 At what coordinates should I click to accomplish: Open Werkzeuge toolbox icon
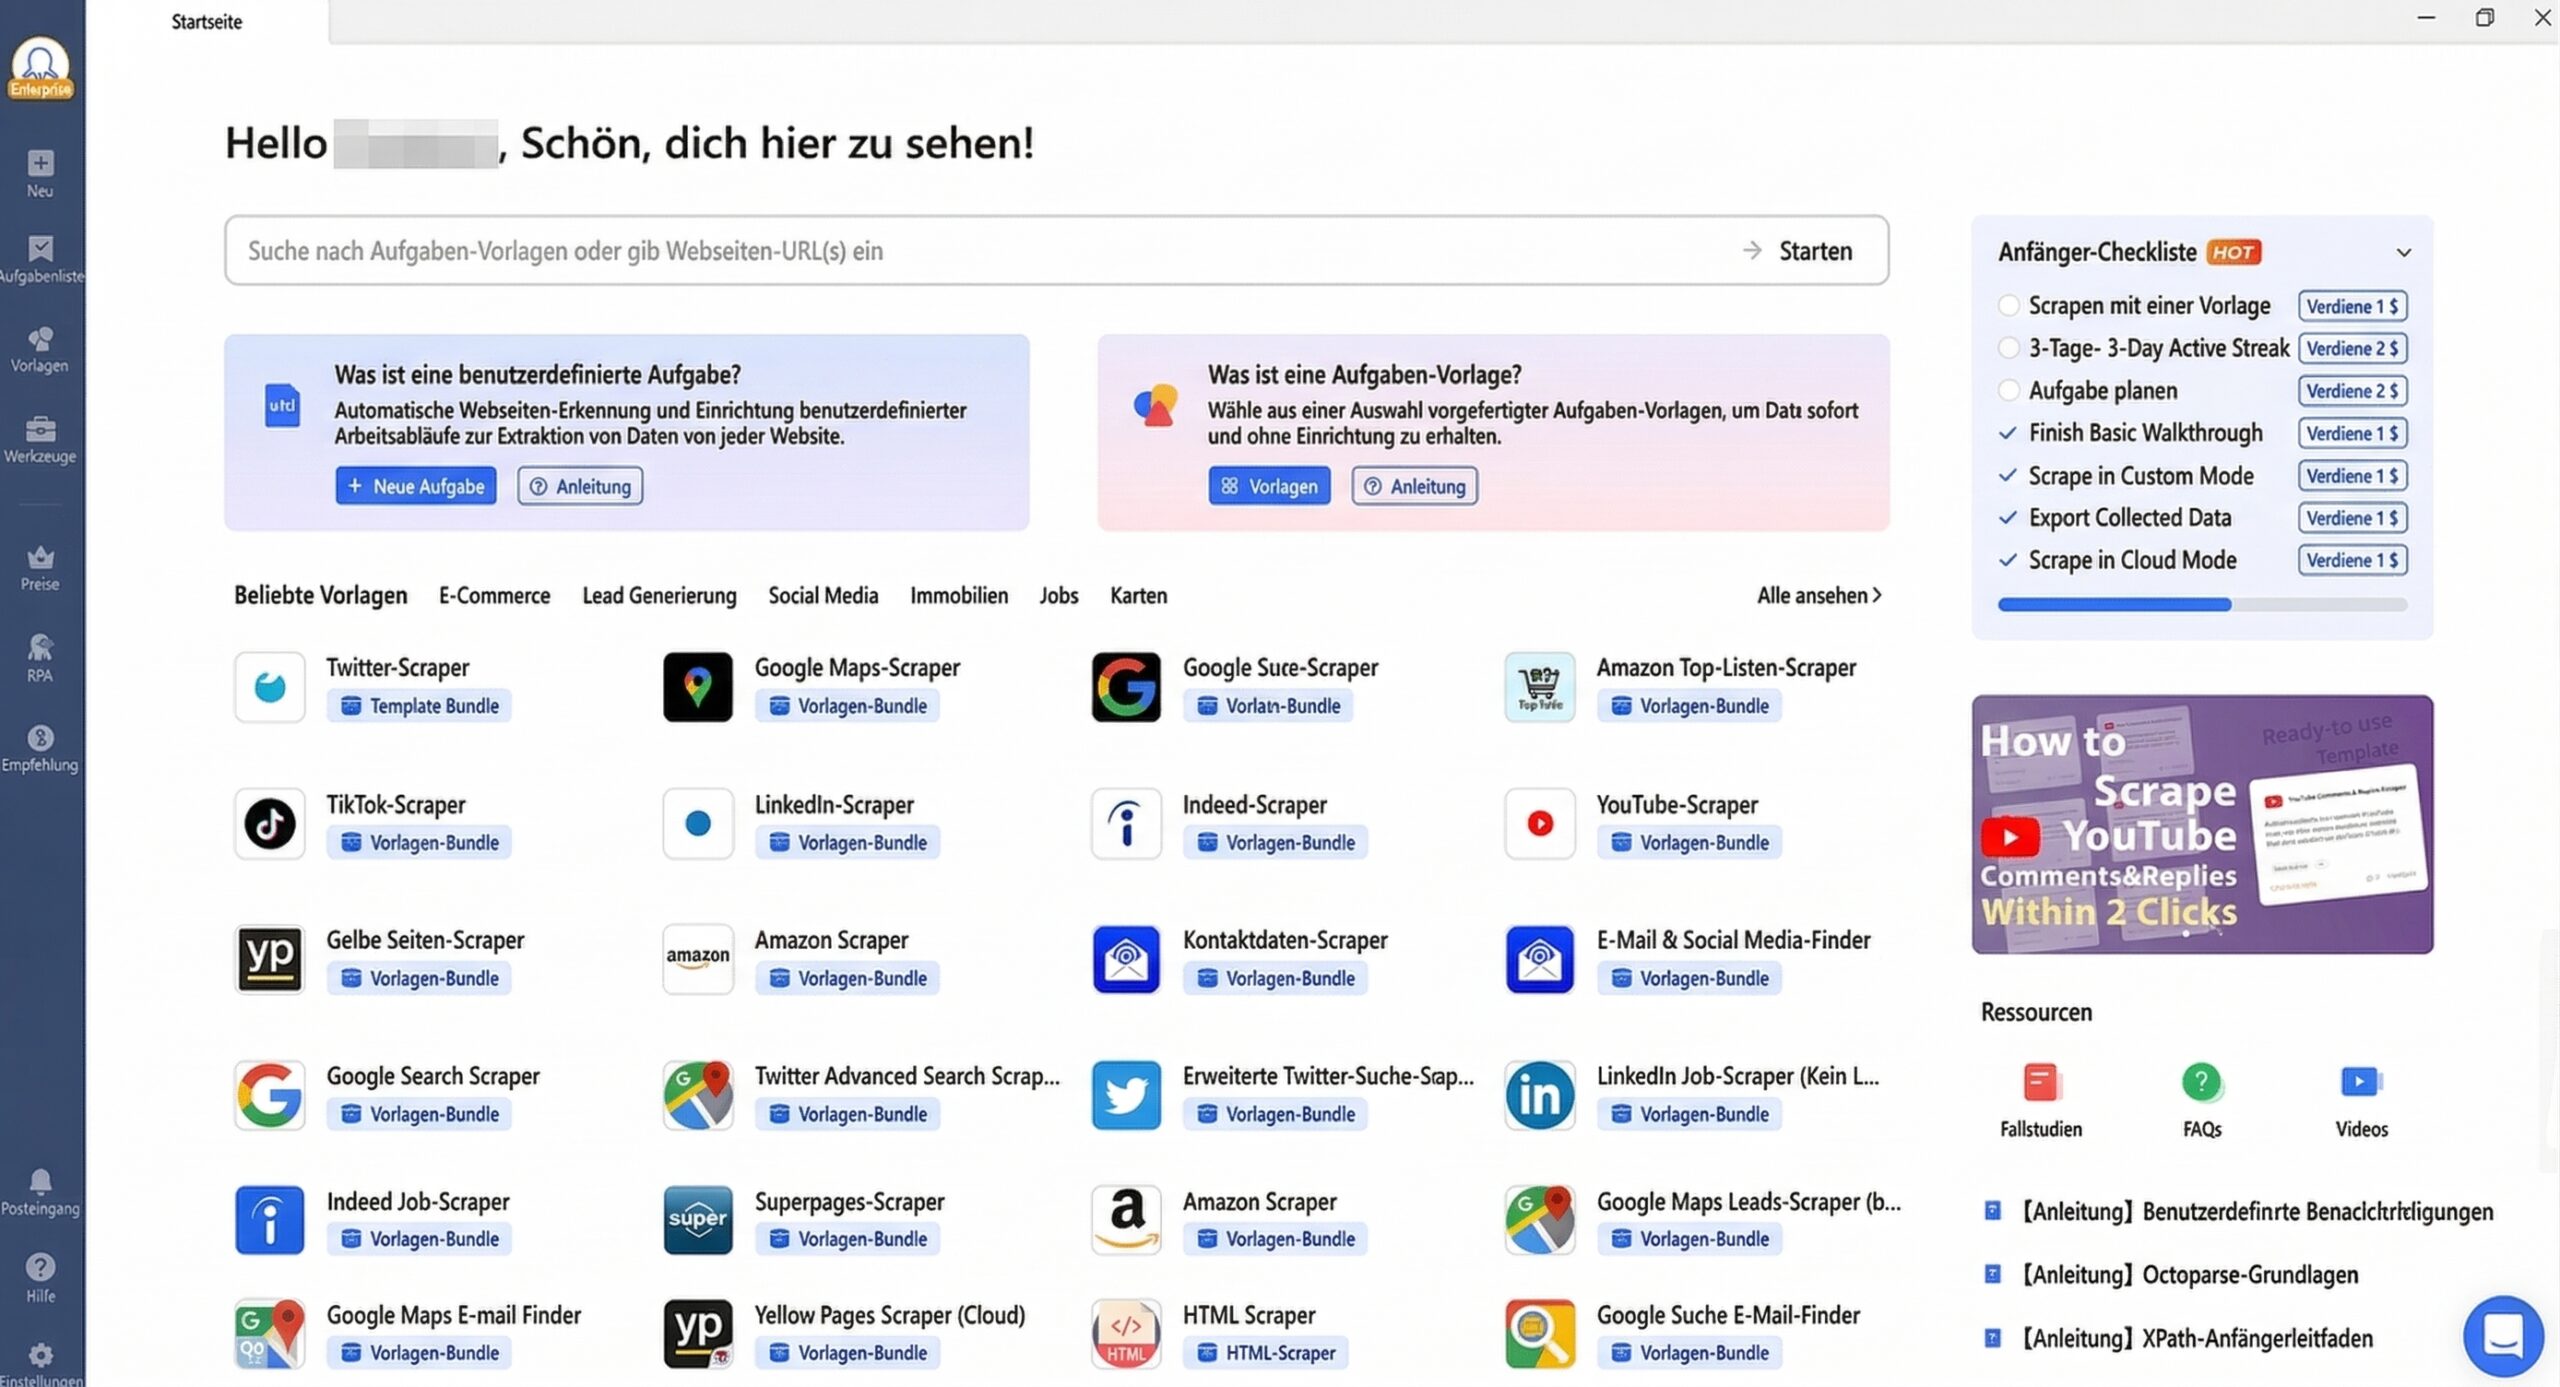pyautogui.click(x=40, y=430)
